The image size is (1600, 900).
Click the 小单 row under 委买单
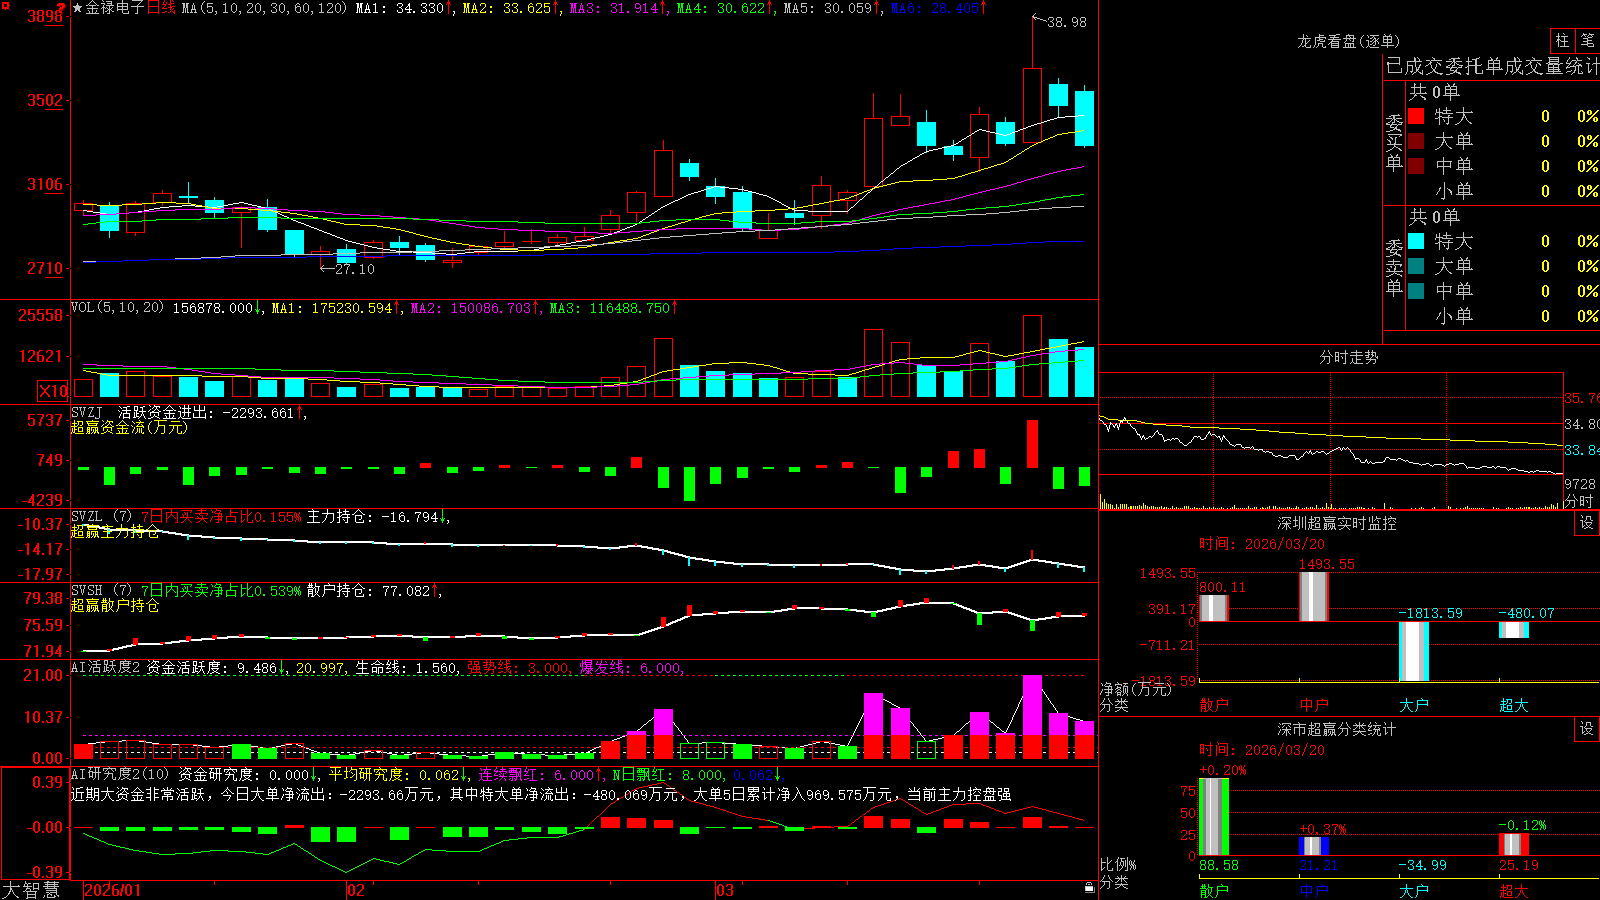[x=1502, y=191]
